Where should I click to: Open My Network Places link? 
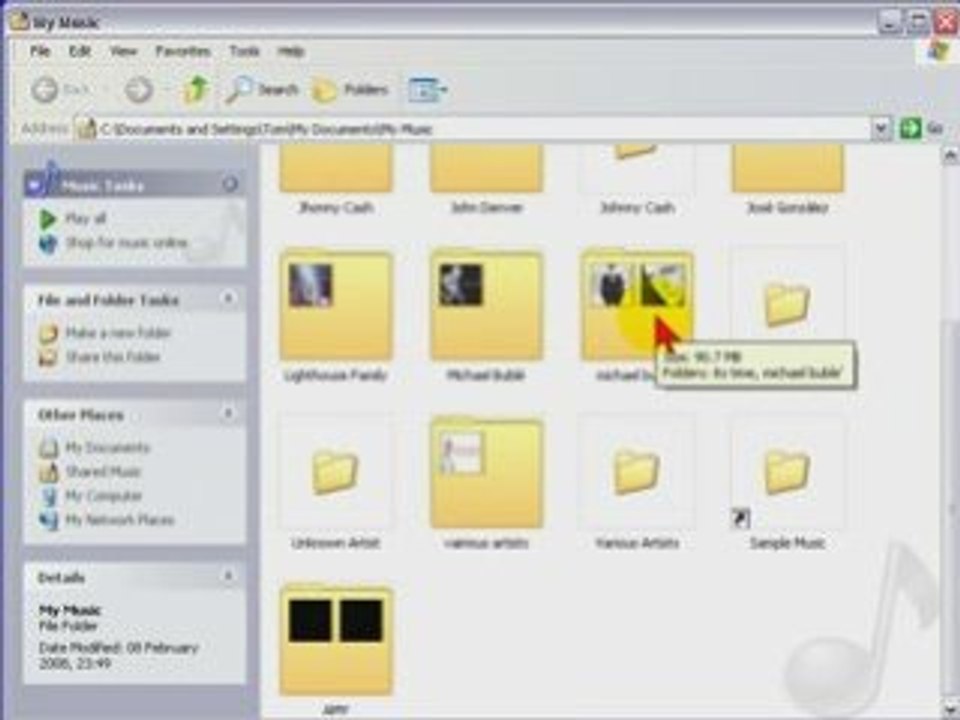coord(120,520)
